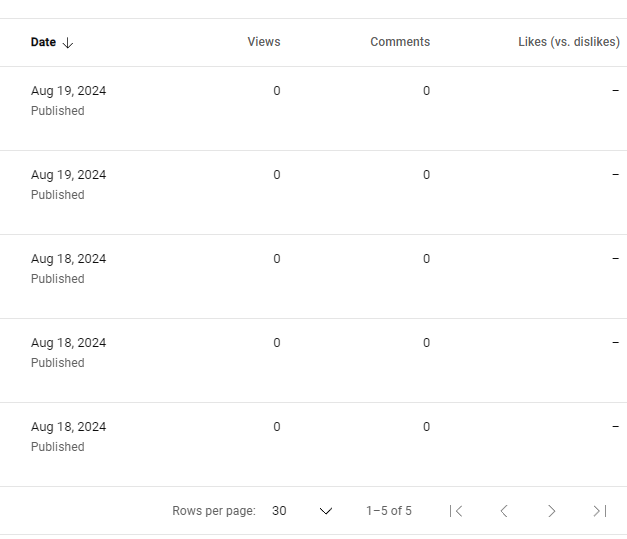Select the first row's Aug 19, 2024 date

68,91
